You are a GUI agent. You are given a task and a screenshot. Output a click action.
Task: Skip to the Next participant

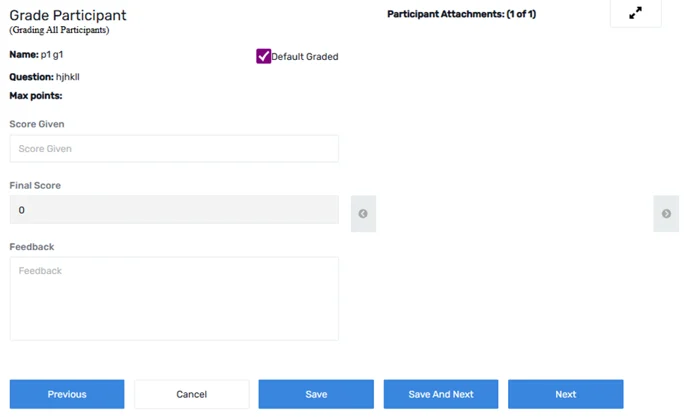coord(566,394)
